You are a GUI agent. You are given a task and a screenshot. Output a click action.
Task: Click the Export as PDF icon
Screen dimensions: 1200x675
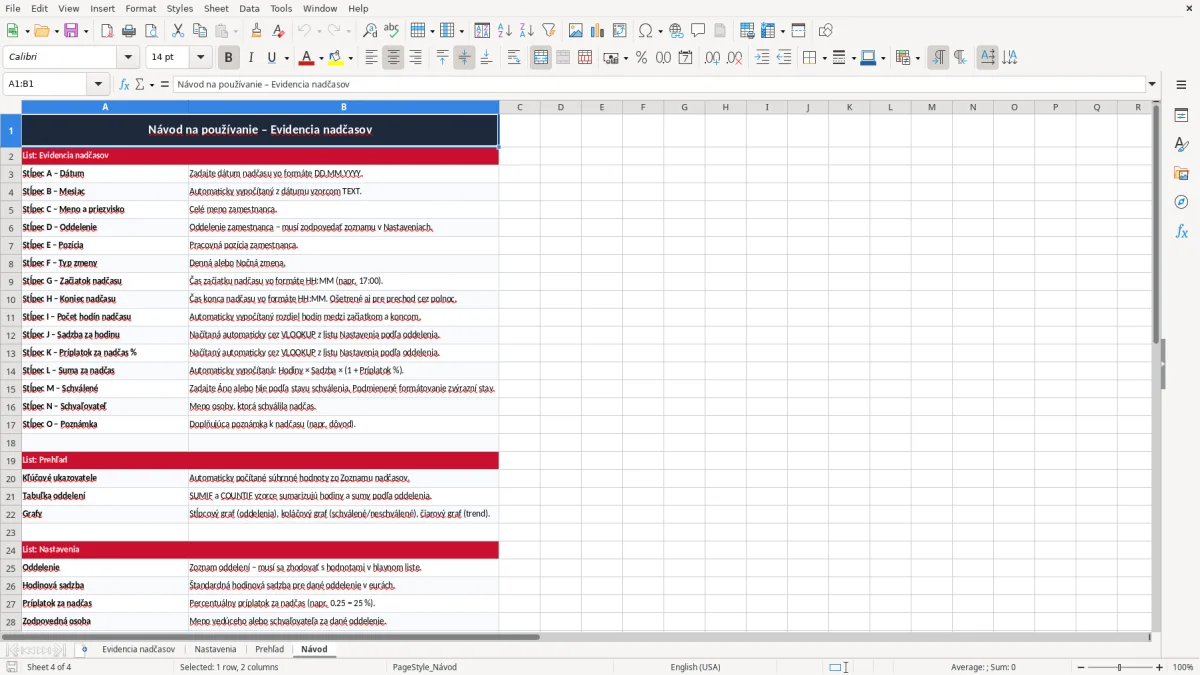107,31
